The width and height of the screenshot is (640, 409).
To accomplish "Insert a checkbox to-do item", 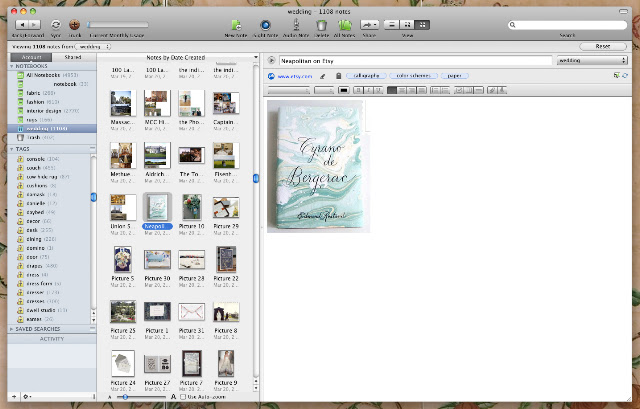I will [459, 90].
